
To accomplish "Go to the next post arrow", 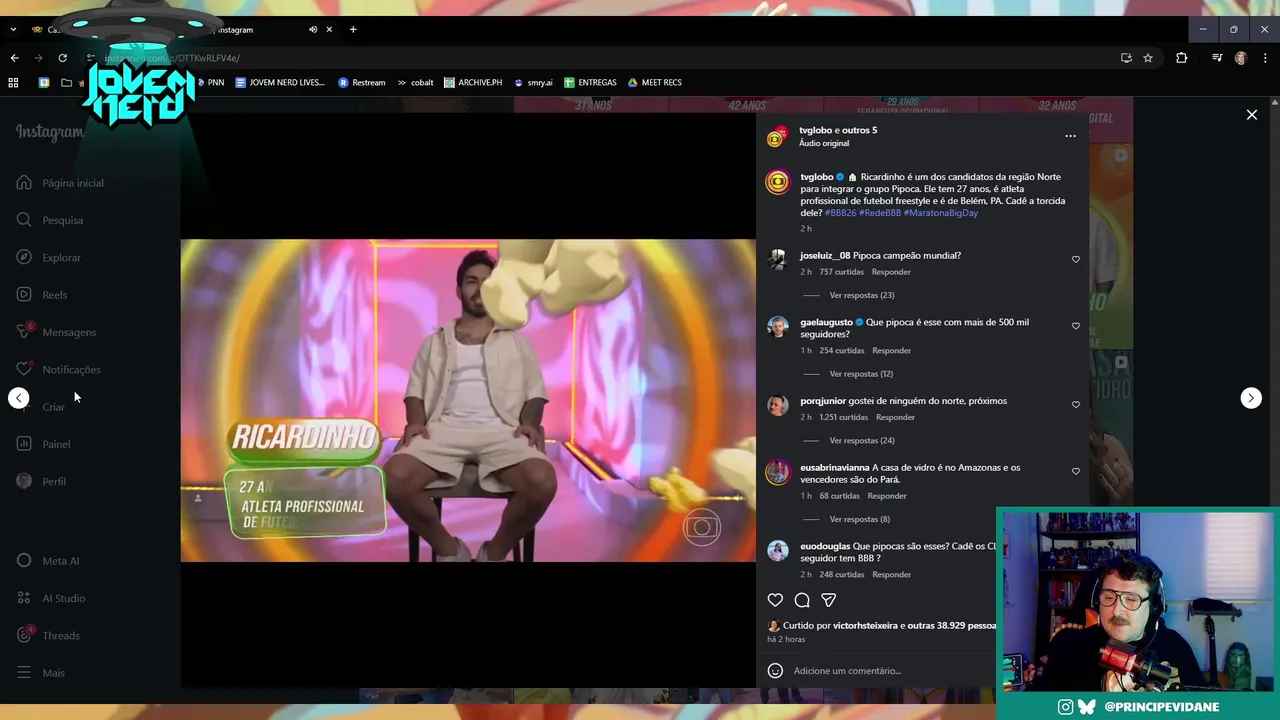I will 1251,398.
